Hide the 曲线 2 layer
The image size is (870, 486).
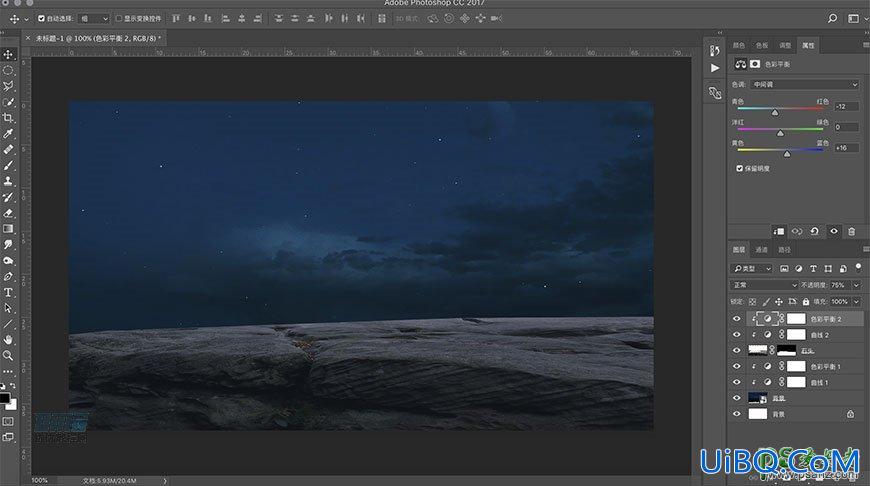[x=737, y=335]
